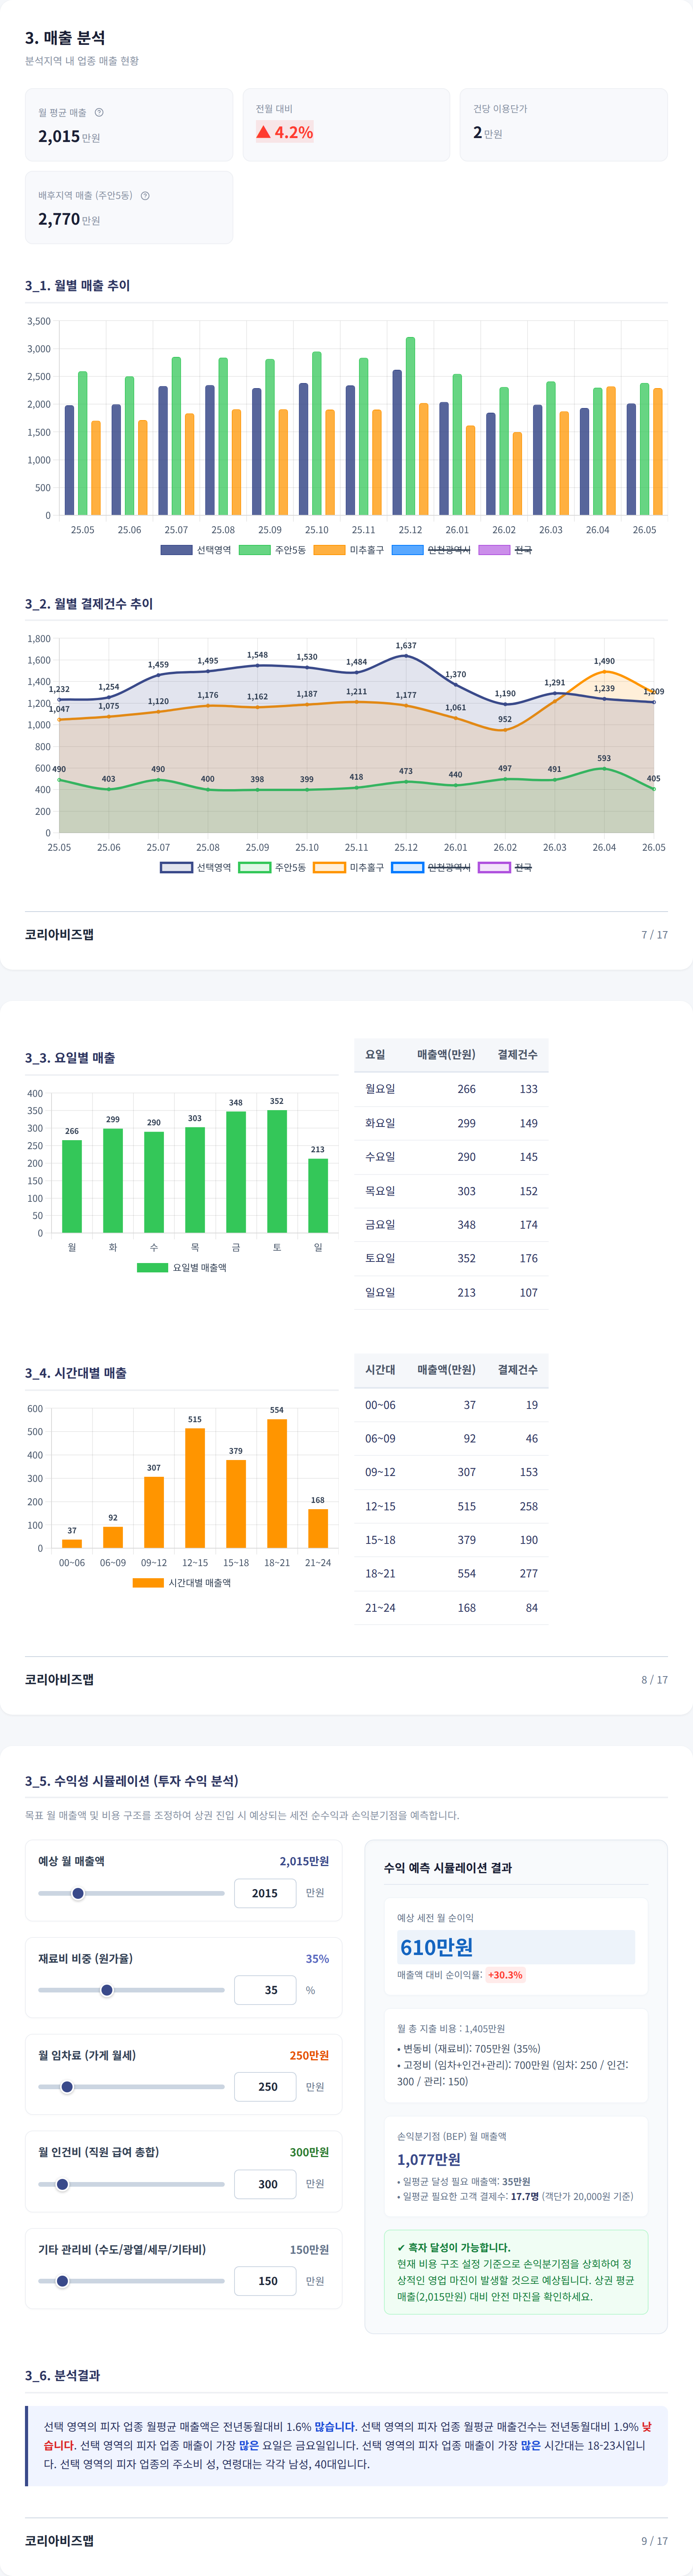This screenshot has width=693, height=2576.
Task: Click the 1,637 peak point on 결제건수 chart
Action: click(406, 656)
